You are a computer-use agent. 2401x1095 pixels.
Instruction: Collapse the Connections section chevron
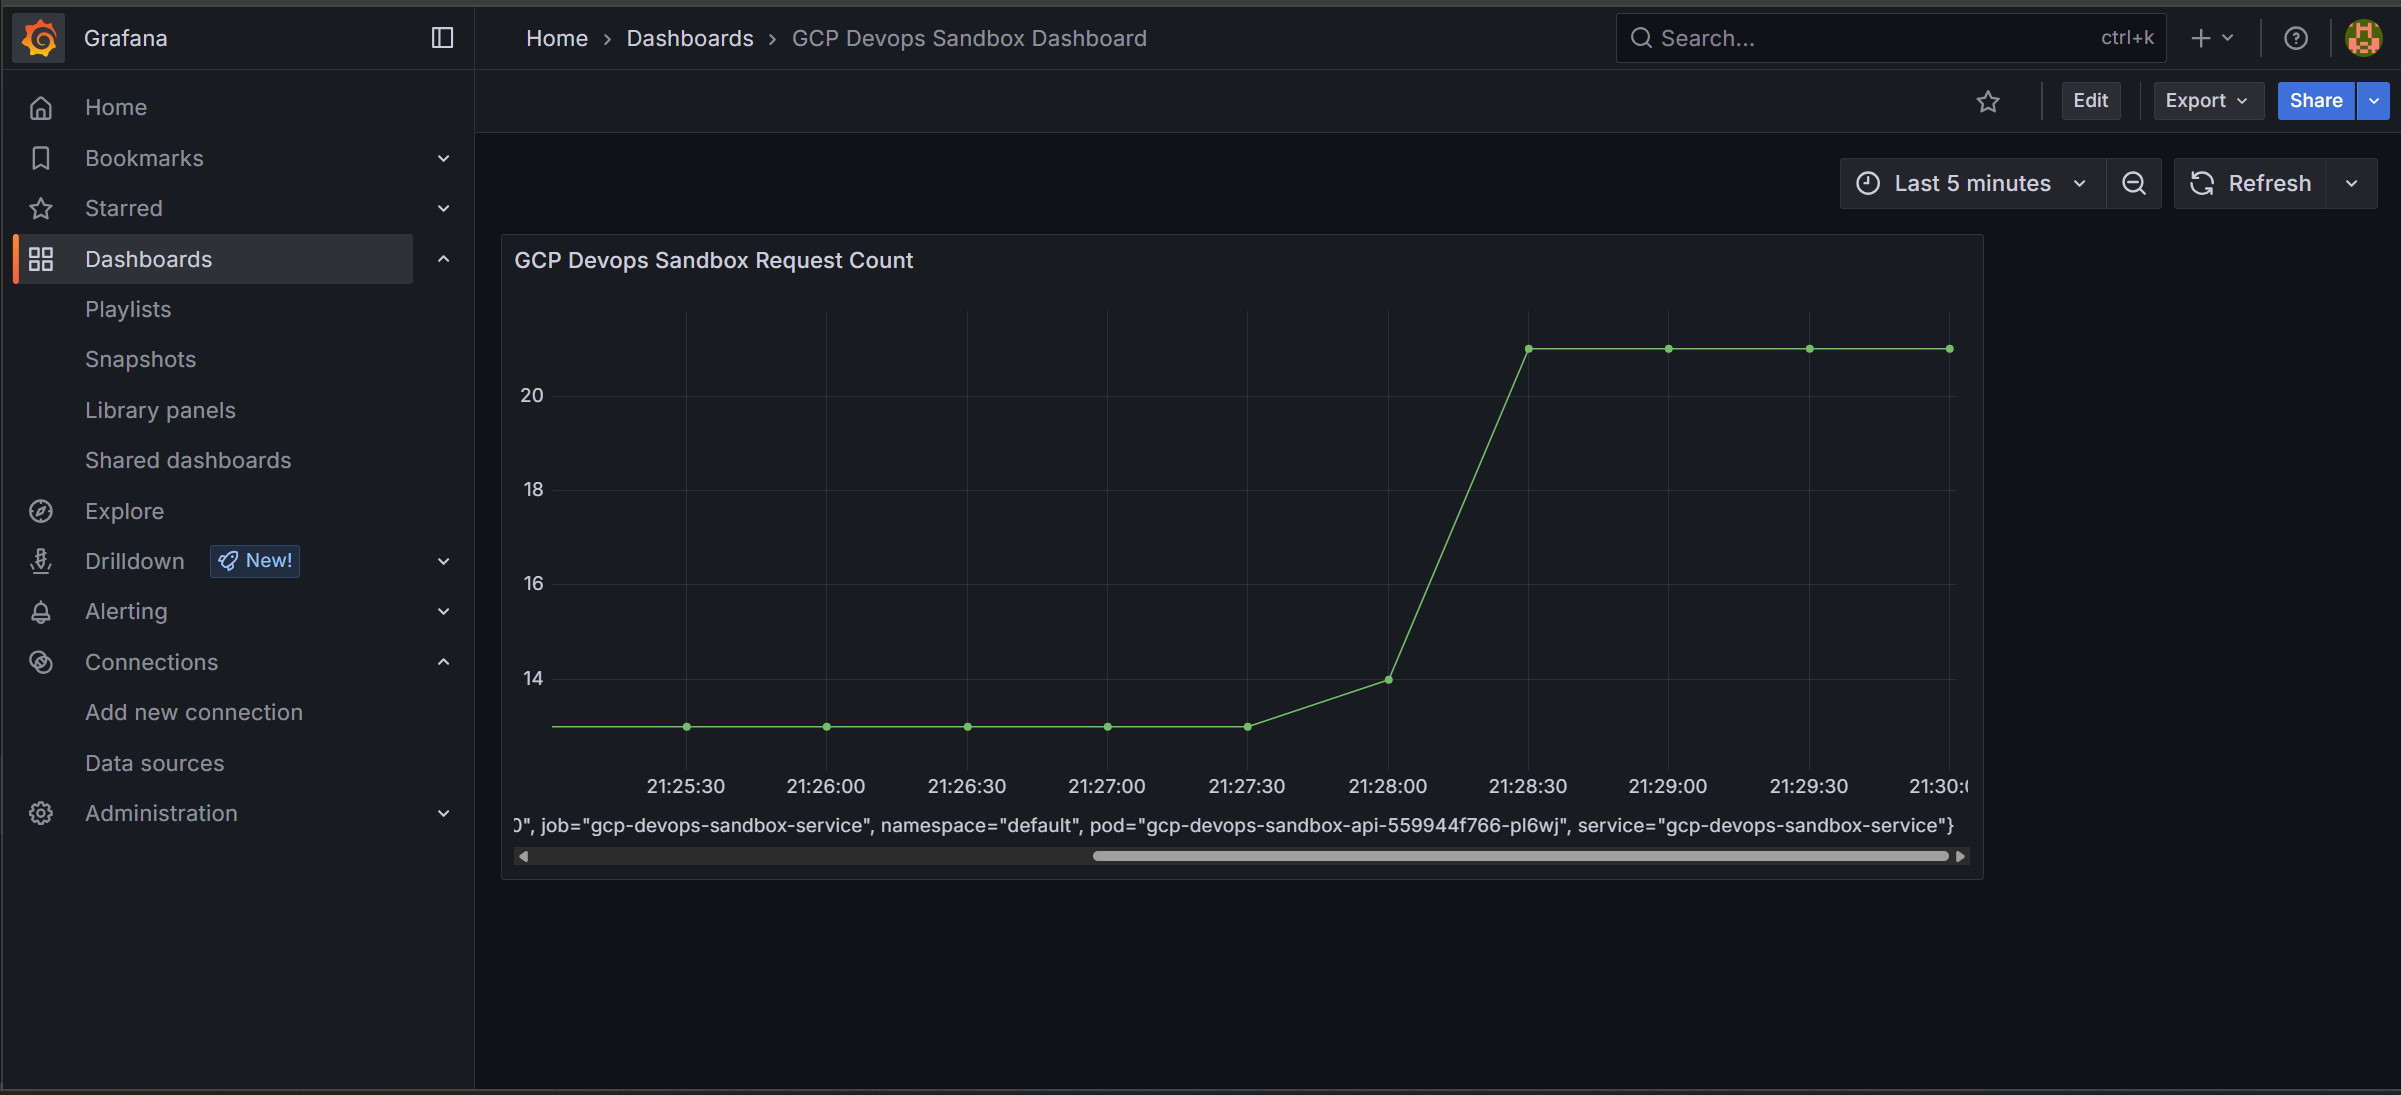(x=444, y=662)
